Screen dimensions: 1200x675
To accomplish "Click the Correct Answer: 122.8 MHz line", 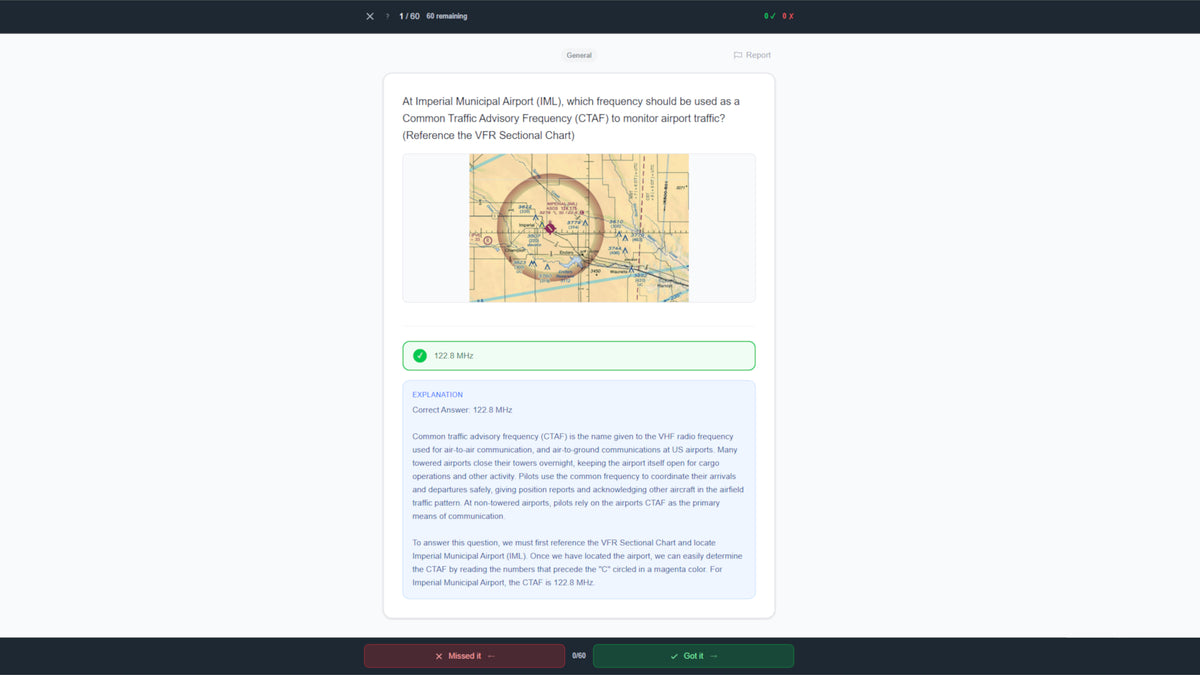I will (x=462, y=410).
